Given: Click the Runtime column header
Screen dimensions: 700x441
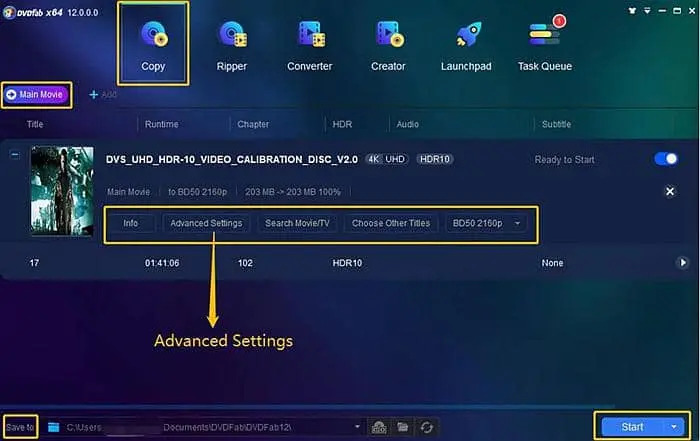Looking at the screenshot, I should [161, 124].
